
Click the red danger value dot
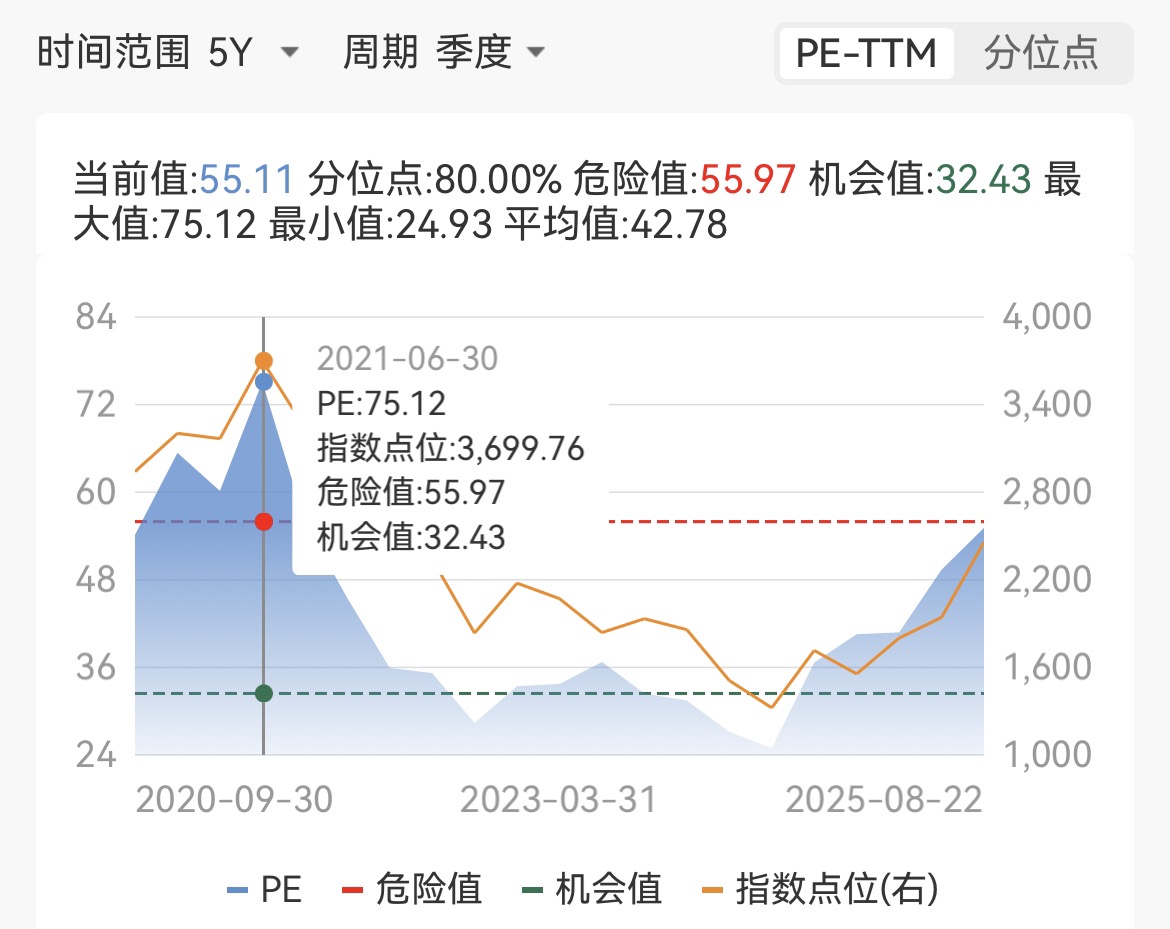click(x=263, y=522)
